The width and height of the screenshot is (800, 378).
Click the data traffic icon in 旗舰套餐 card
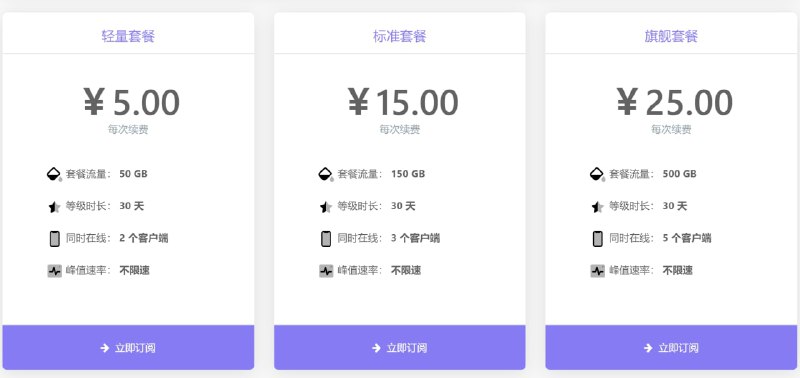pos(597,174)
